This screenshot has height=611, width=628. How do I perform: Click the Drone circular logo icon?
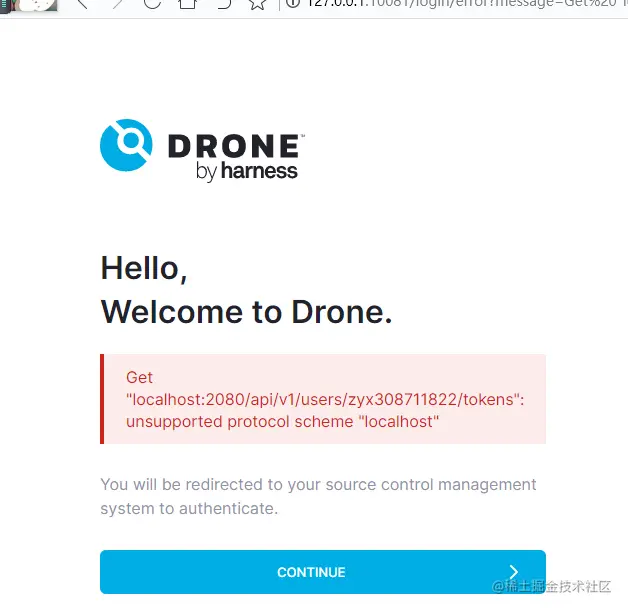[x=126, y=145]
